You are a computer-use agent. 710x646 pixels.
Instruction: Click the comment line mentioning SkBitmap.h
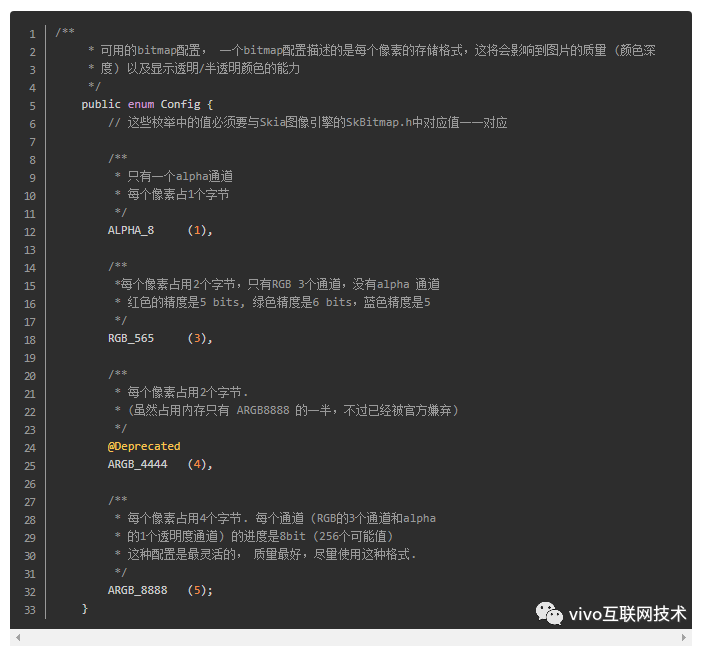pos(307,123)
